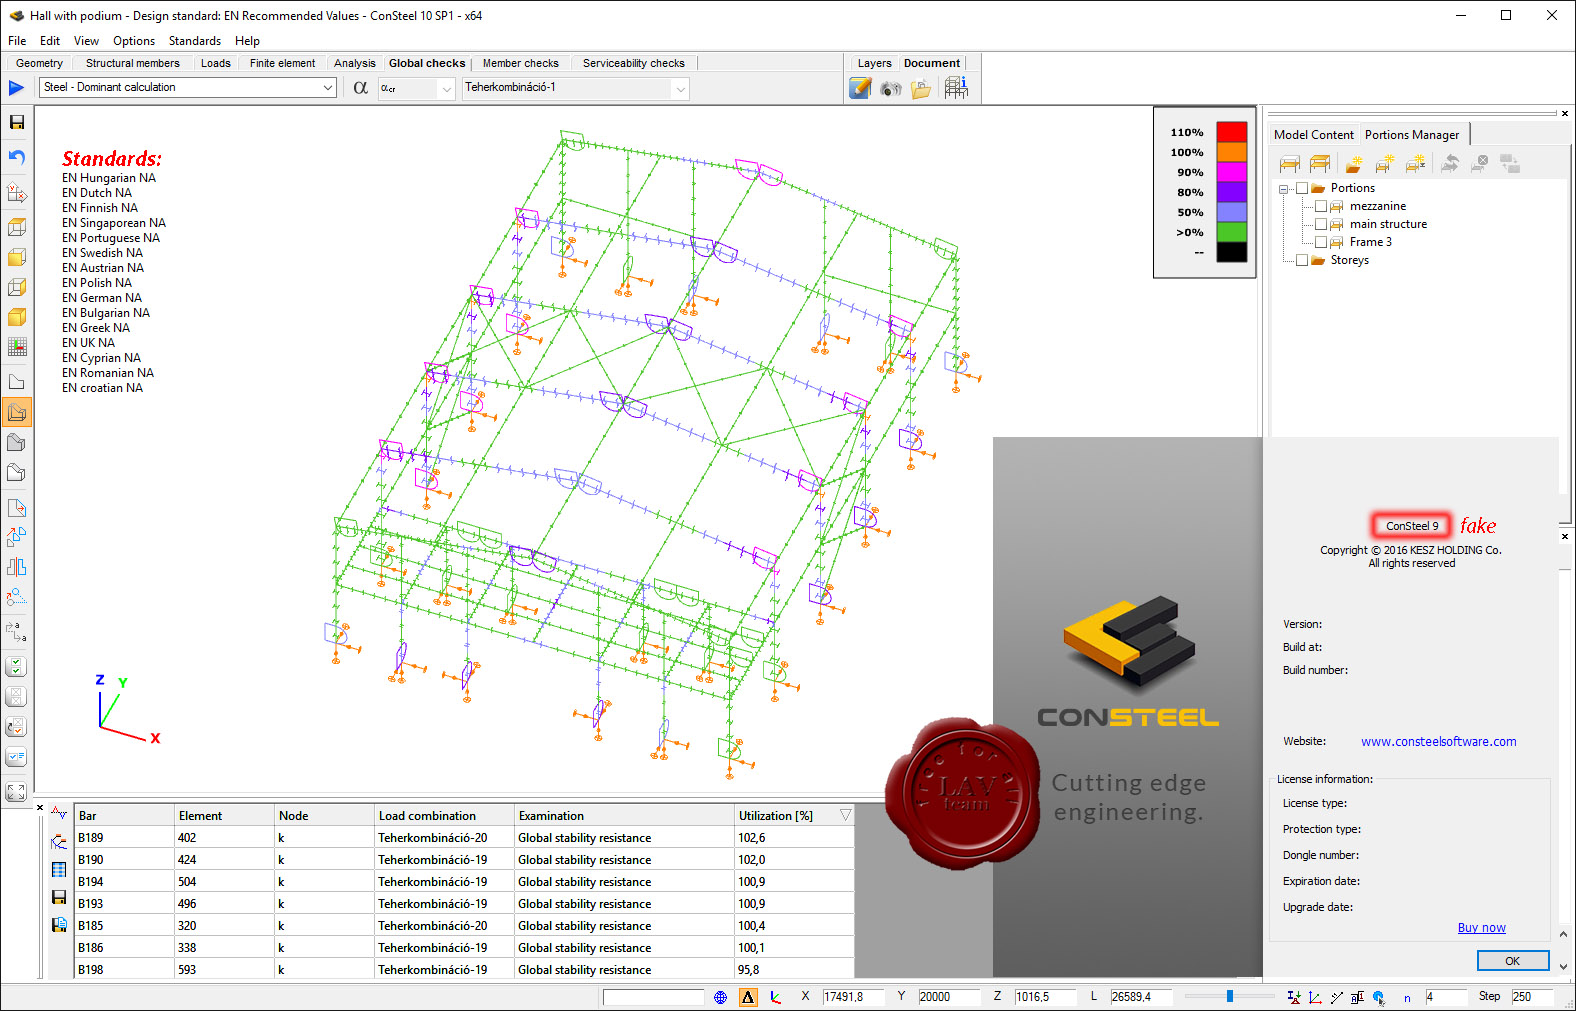Click the slider handle in the status bar
The width and height of the screenshot is (1576, 1011).
pyautogui.click(x=1229, y=996)
